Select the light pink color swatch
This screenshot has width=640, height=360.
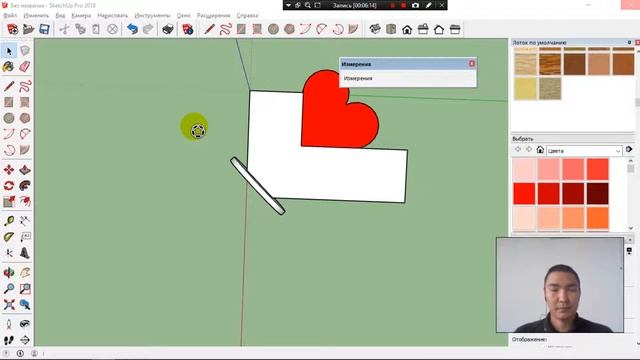pyautogui.click(x=524, y=169)
